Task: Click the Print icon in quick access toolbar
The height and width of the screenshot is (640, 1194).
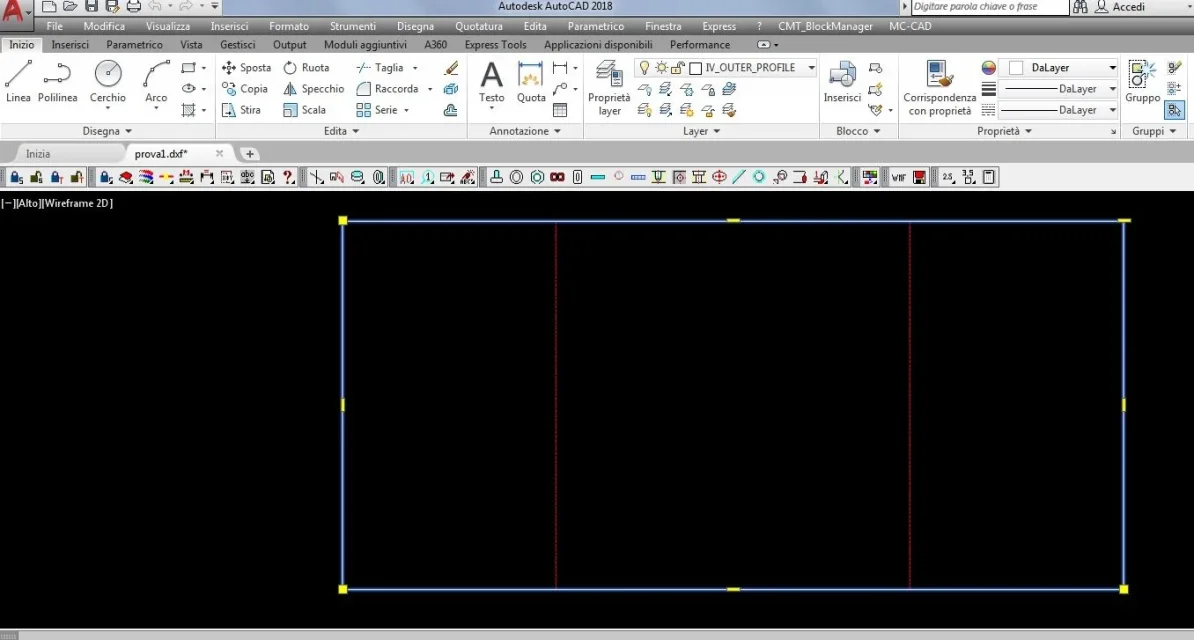Action: 133,7
